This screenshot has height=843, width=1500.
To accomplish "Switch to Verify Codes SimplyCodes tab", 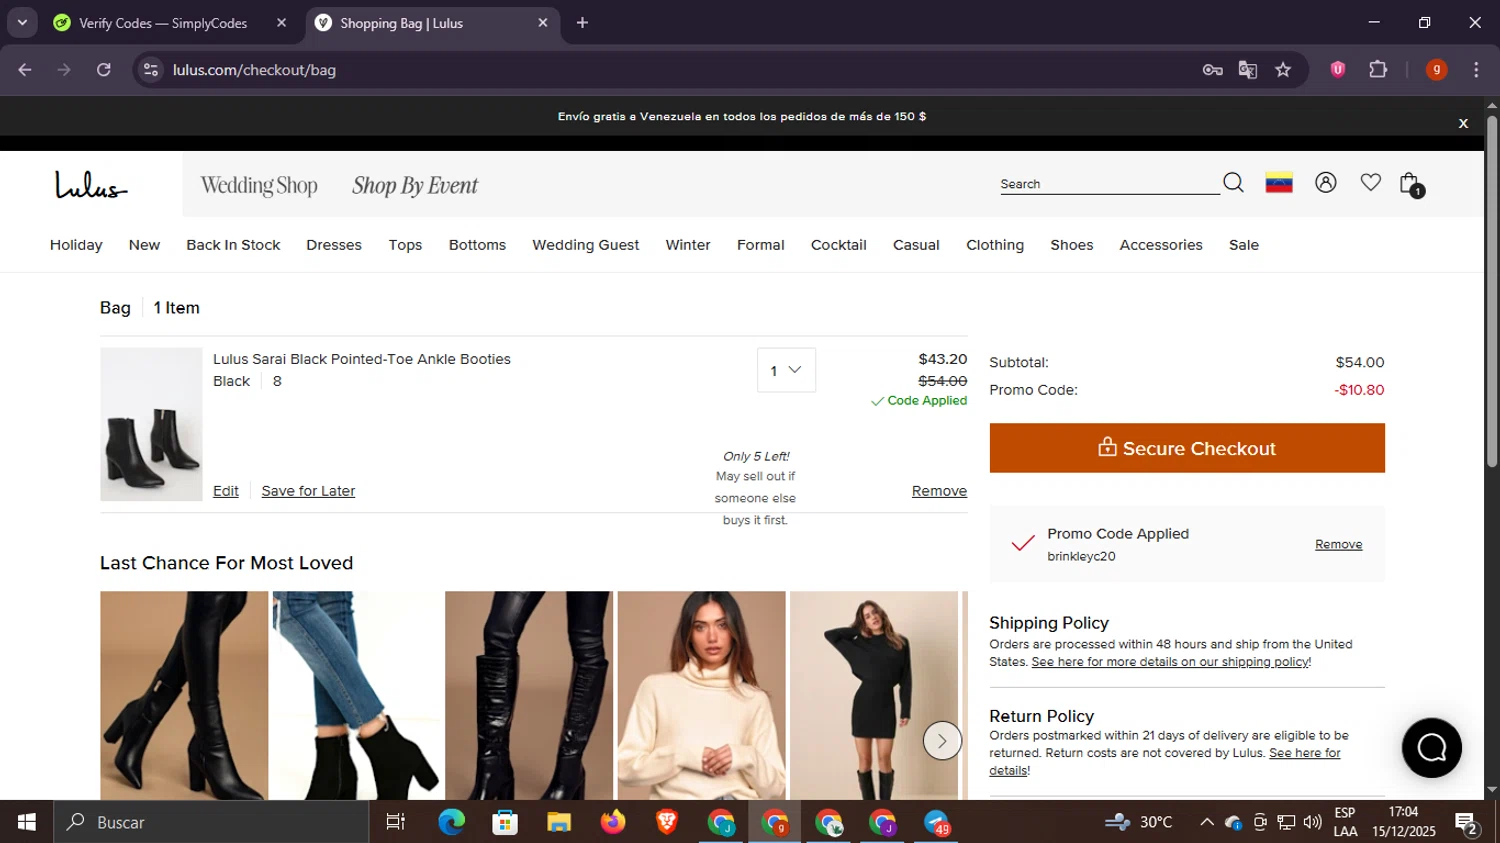I will (162, 23).
